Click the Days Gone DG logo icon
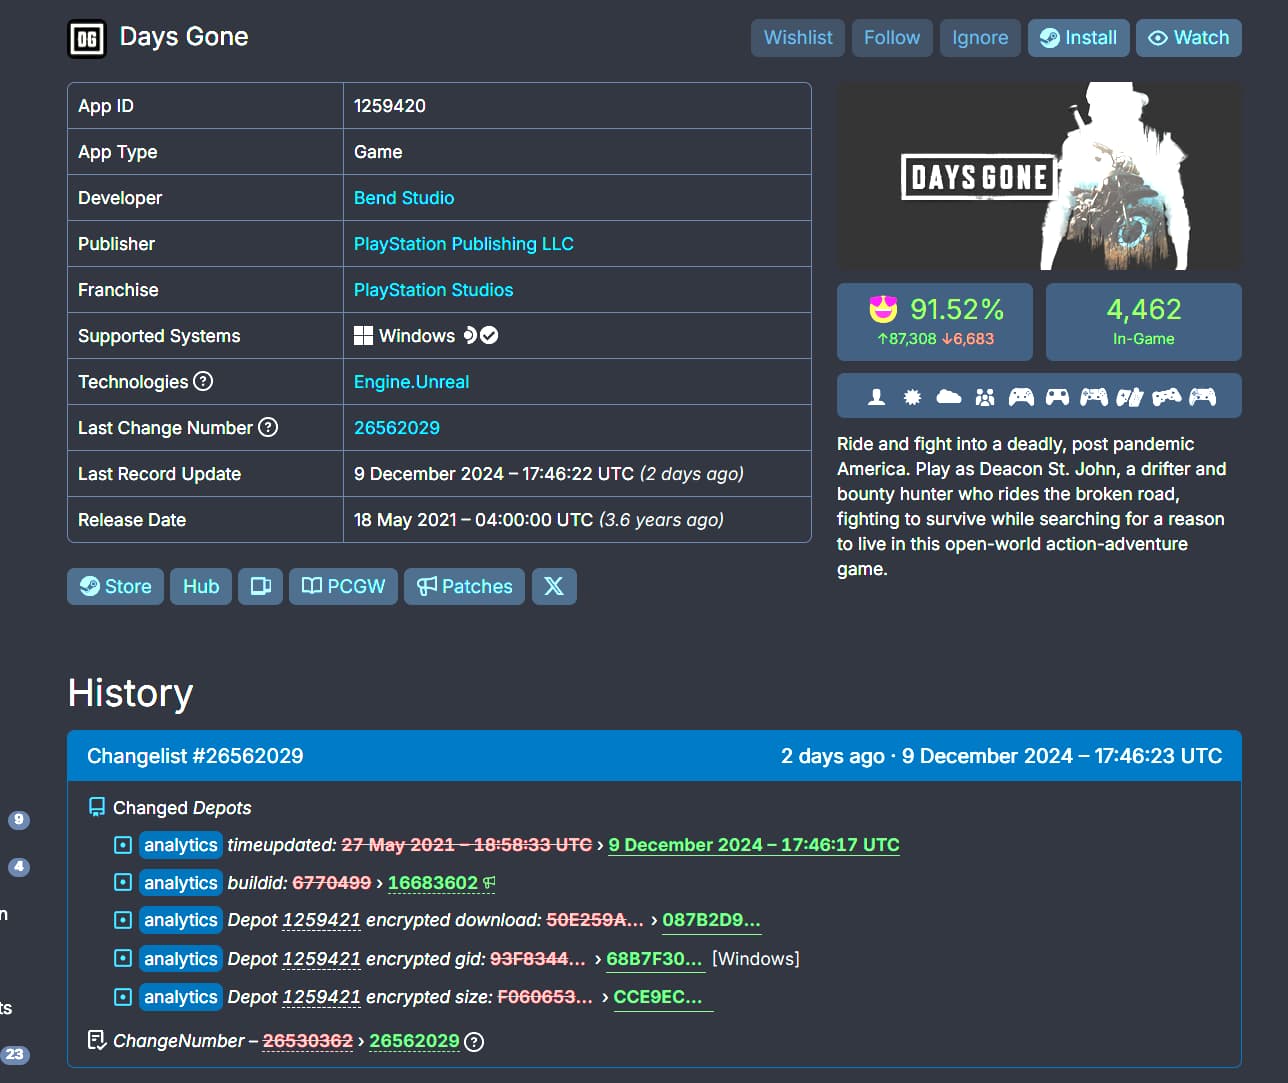This screenshot has height=1083, width=1288. (87, 39)
